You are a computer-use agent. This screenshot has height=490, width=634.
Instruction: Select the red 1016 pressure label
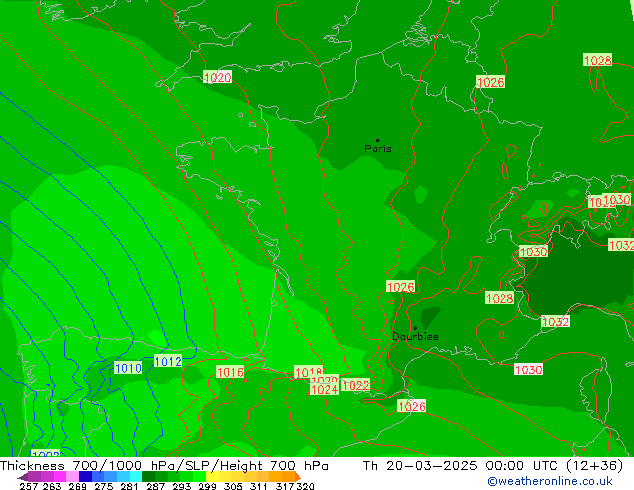(x=230, y=372)
